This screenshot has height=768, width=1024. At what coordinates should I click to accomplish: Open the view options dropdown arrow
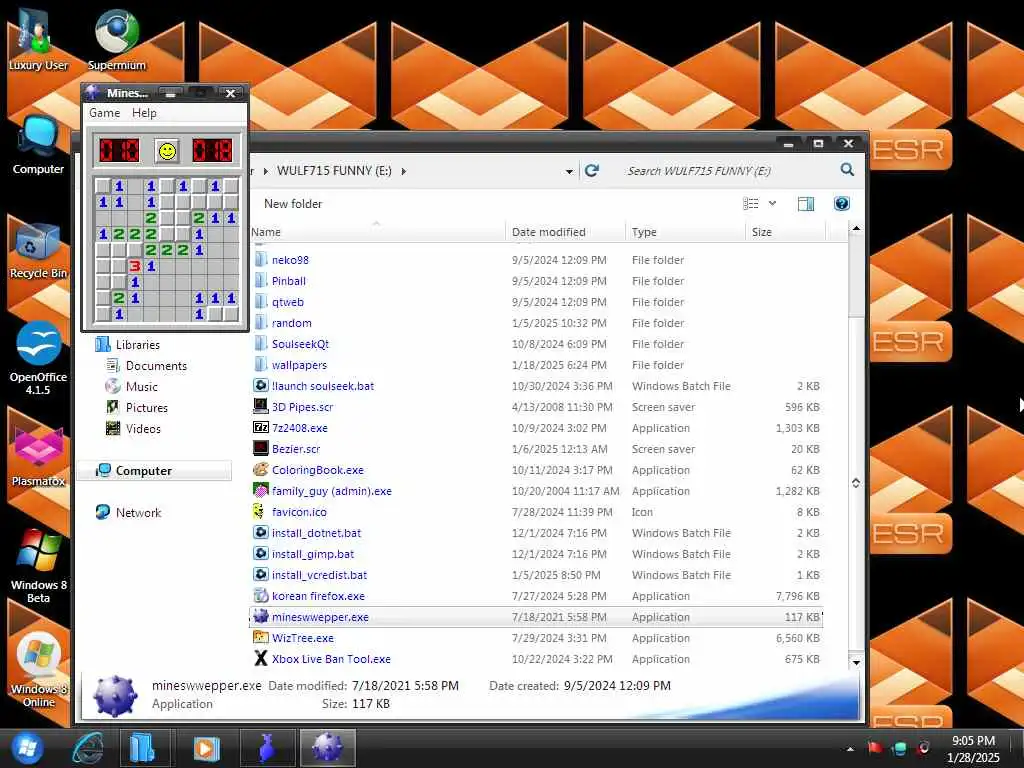click(x=773, y=204)
